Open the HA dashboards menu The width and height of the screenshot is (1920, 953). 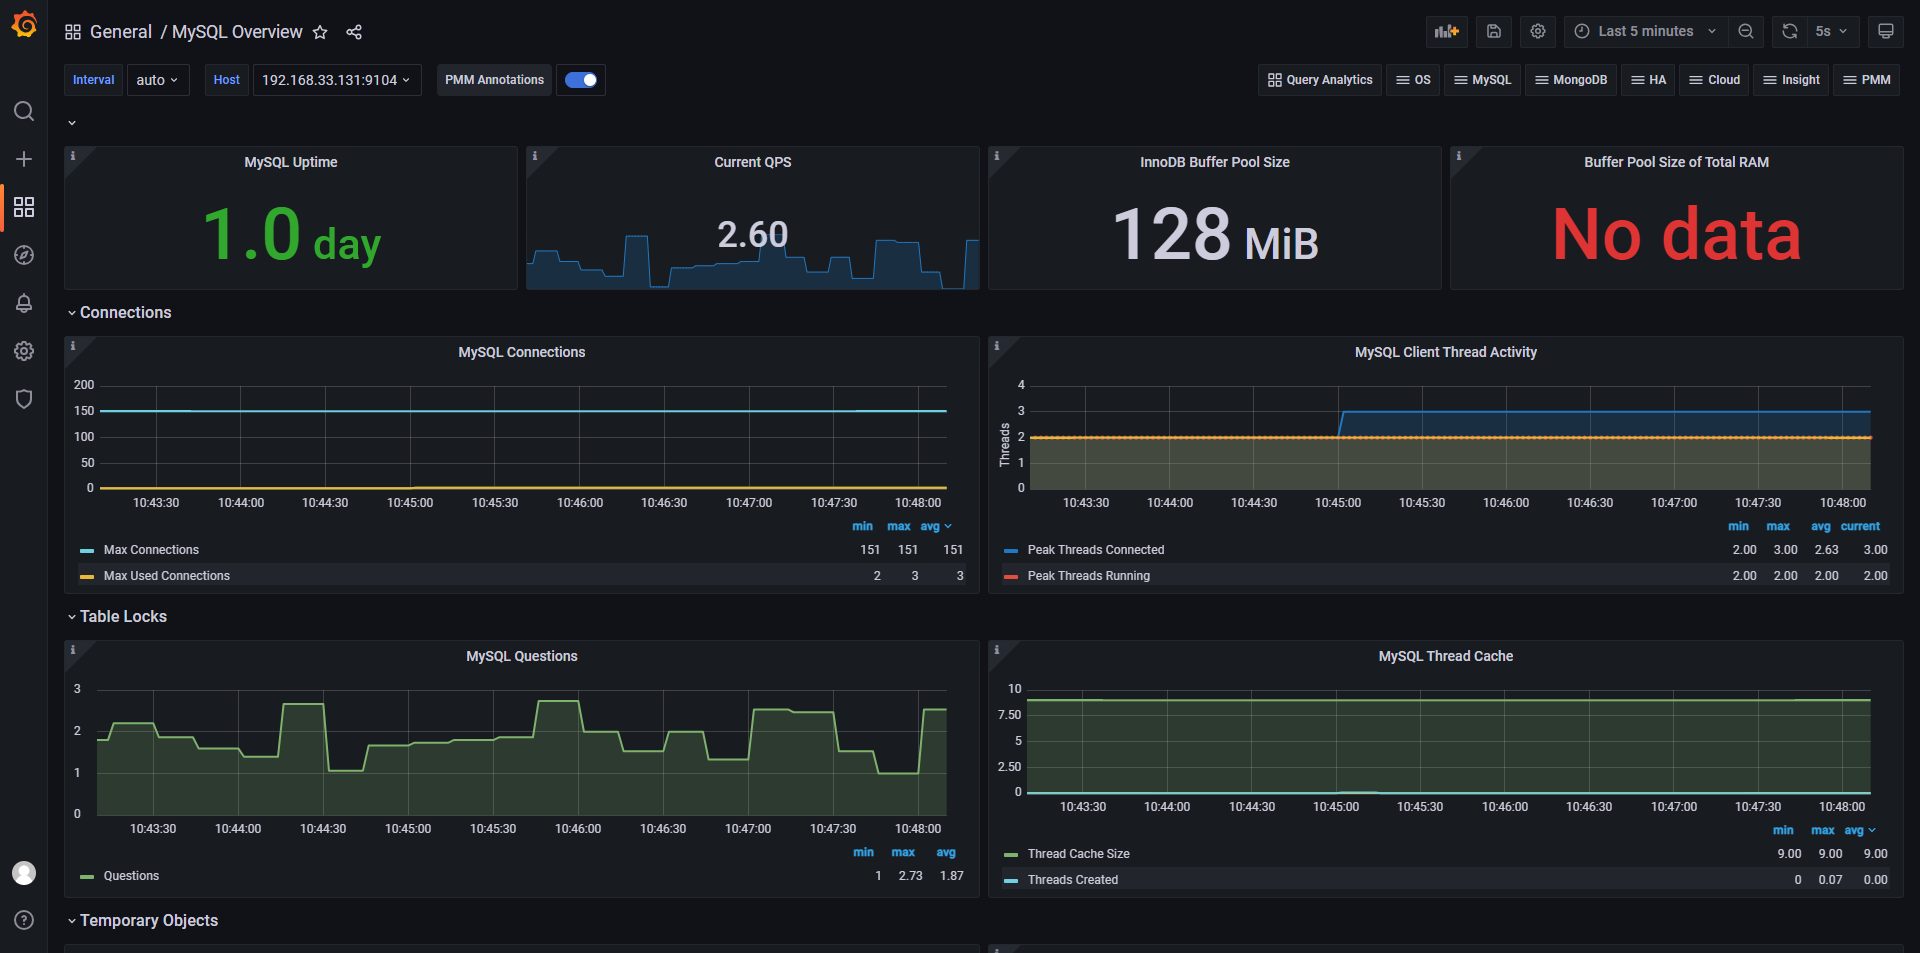point(1649,80)
